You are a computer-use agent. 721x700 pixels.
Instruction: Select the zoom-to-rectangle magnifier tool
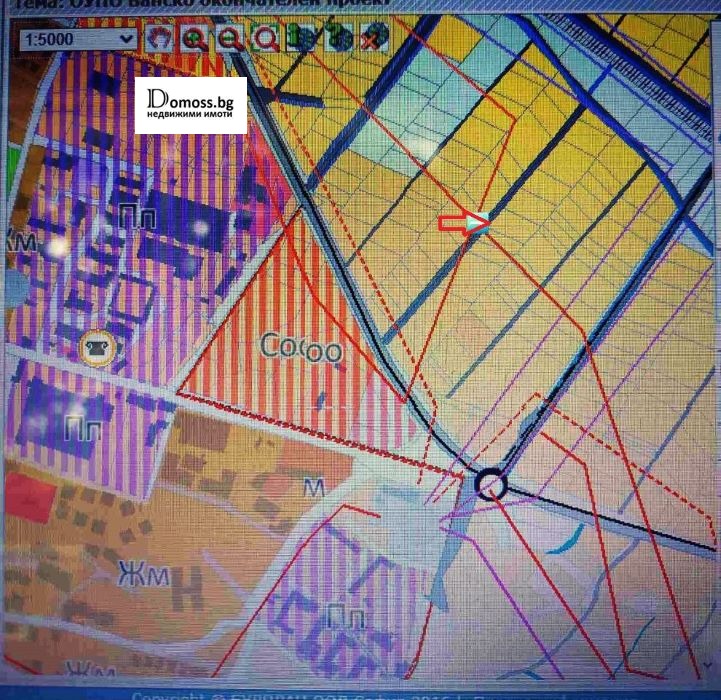point(267,38)
